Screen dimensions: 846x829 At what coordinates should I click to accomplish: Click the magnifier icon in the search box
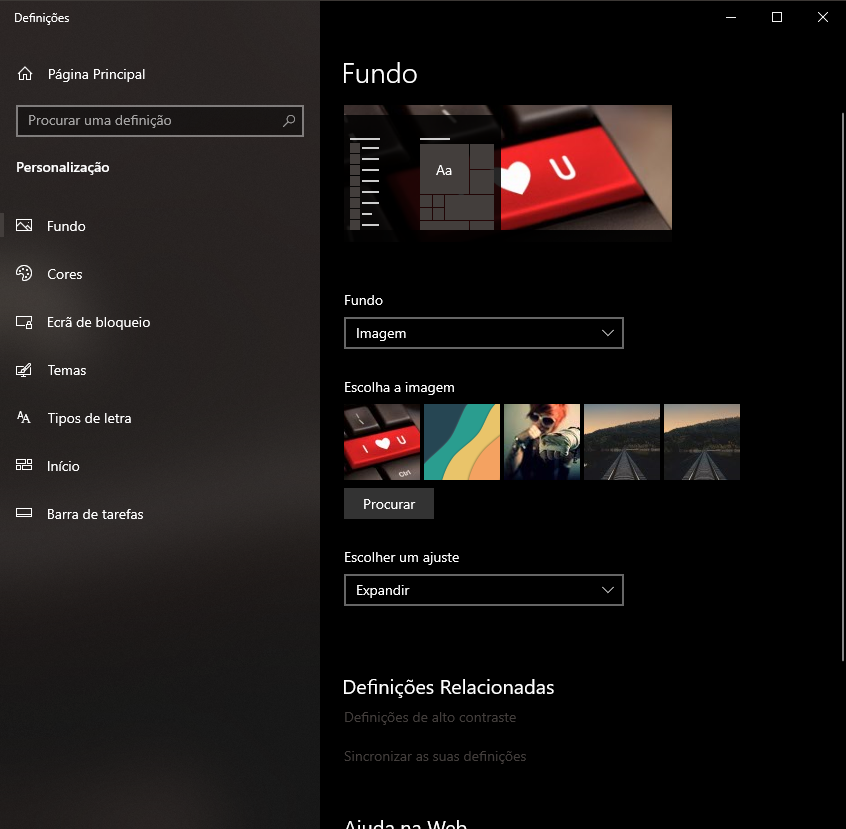289,120
